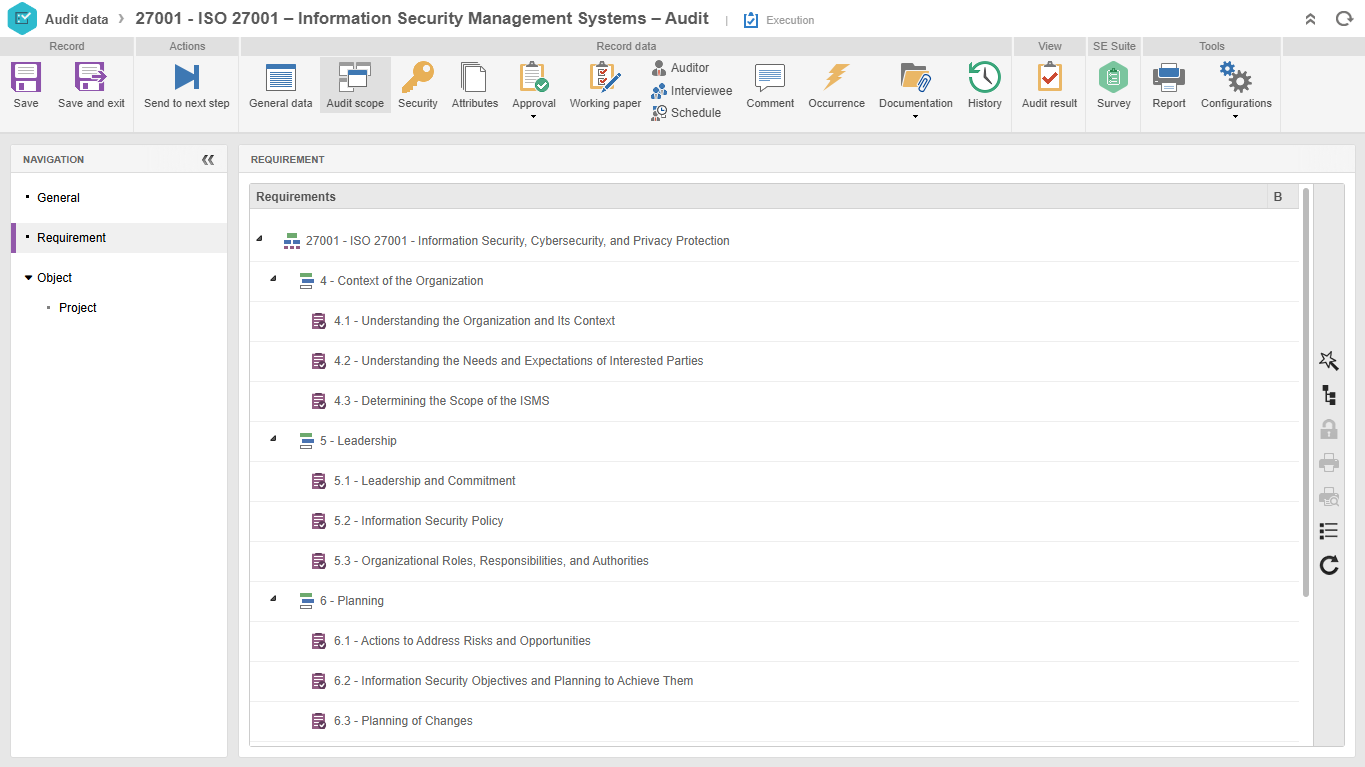Image resolution: width=1365 pixels, height=767 pixels.
Task: Open the Approval dropdown arrow
Action: tap(534, 117)
